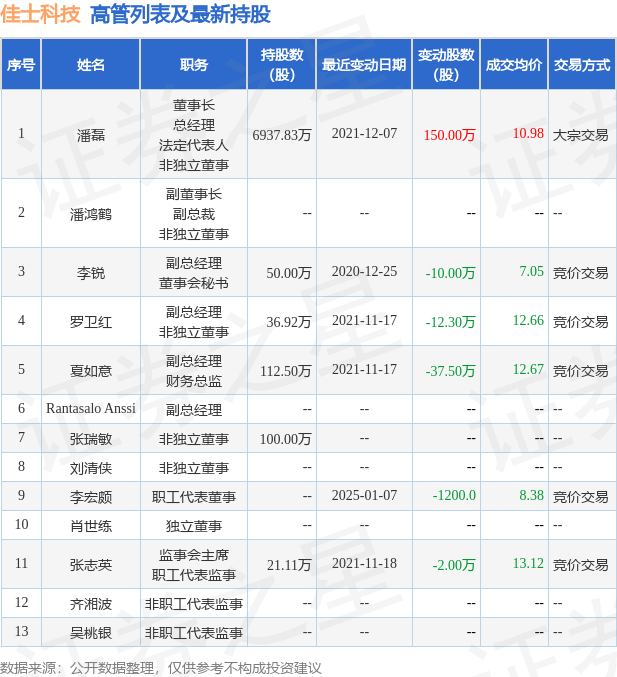Click the name 齐湘波
The width and height of the screenshot is (617, 677).
pyautogui.click(x=91, y=604)
